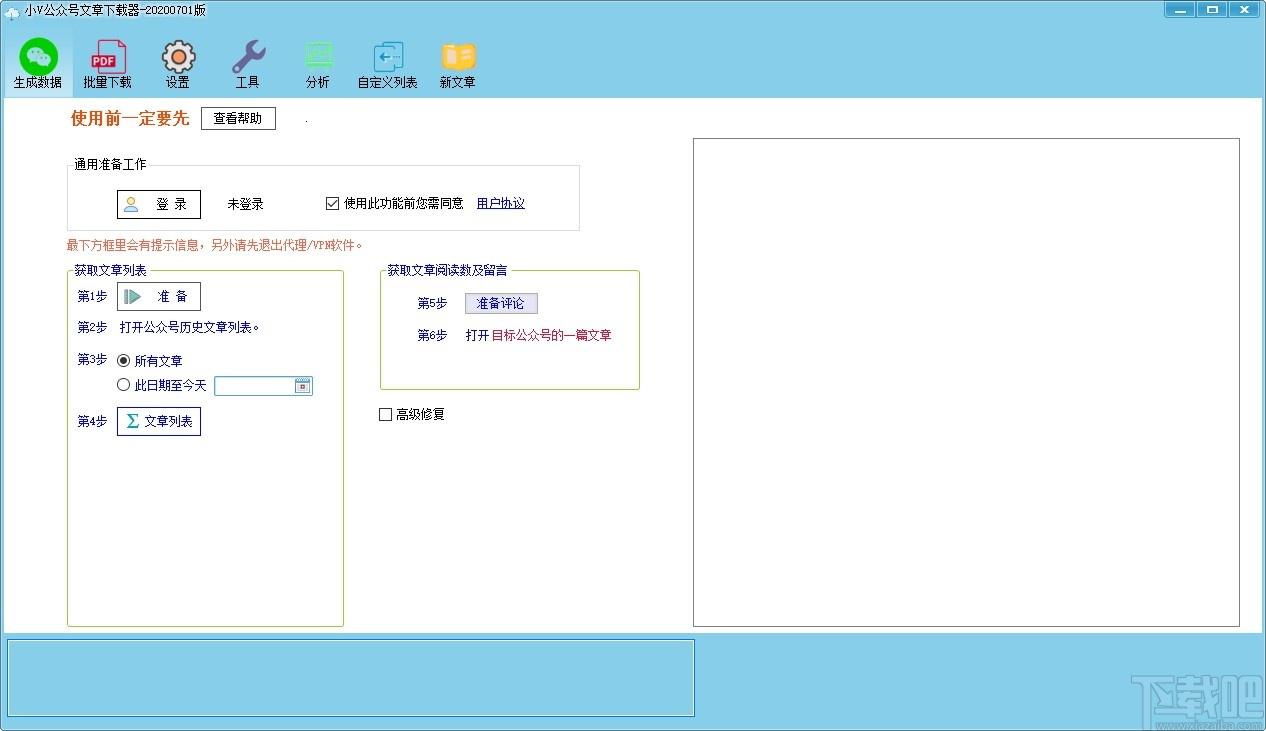Screen dimensions: 1266x731
Task: Click the 目标公众号的一篇文章 text
Action: [552, 335]
